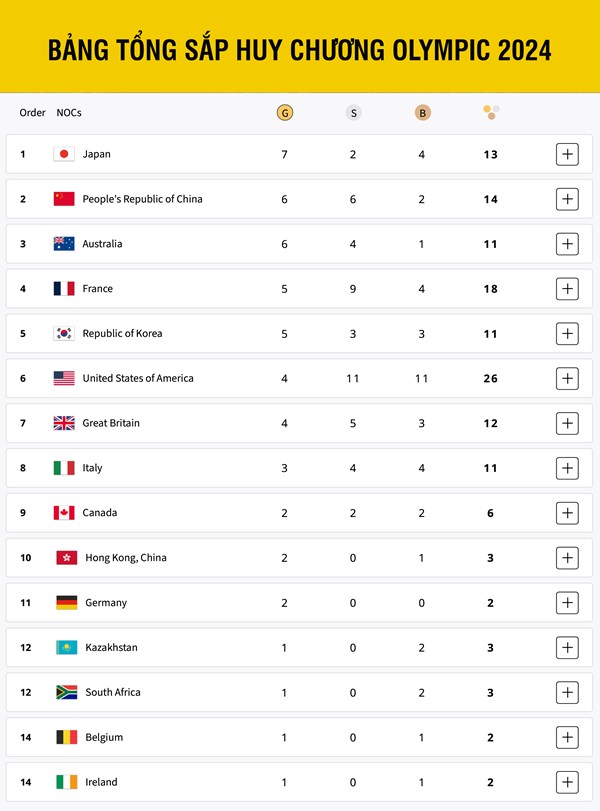The width and height of the screenshot is (600, 811).
Task: Click the gold medal column icon
Action: click(285, 113)
